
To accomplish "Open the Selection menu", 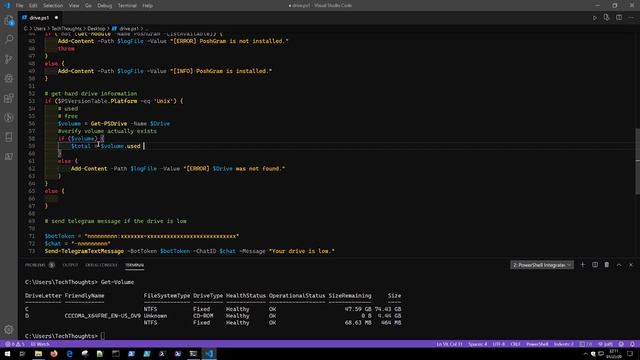I will (x=53, y=6).
